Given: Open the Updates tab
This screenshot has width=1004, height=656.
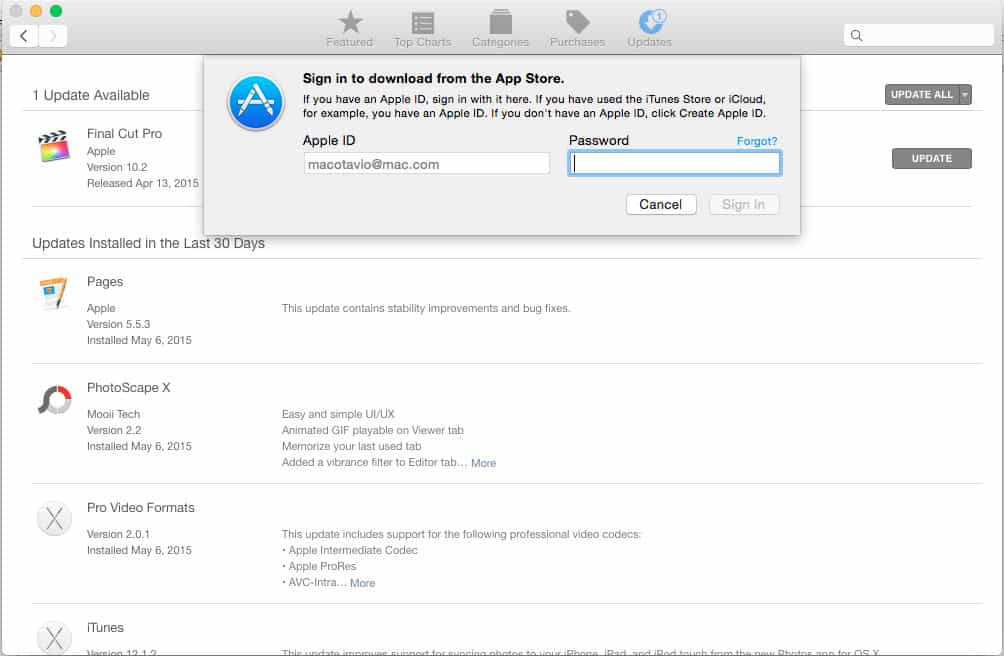Looking at the screenshot, I should (x=650, y=29).
